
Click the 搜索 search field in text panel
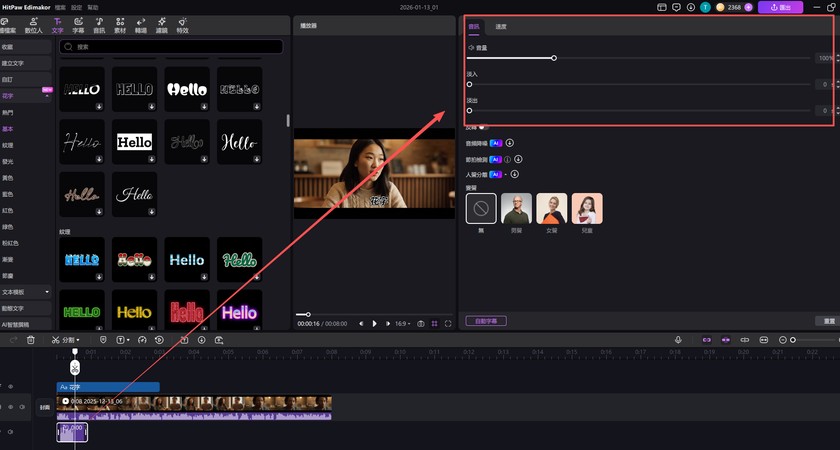coord(170,46)
